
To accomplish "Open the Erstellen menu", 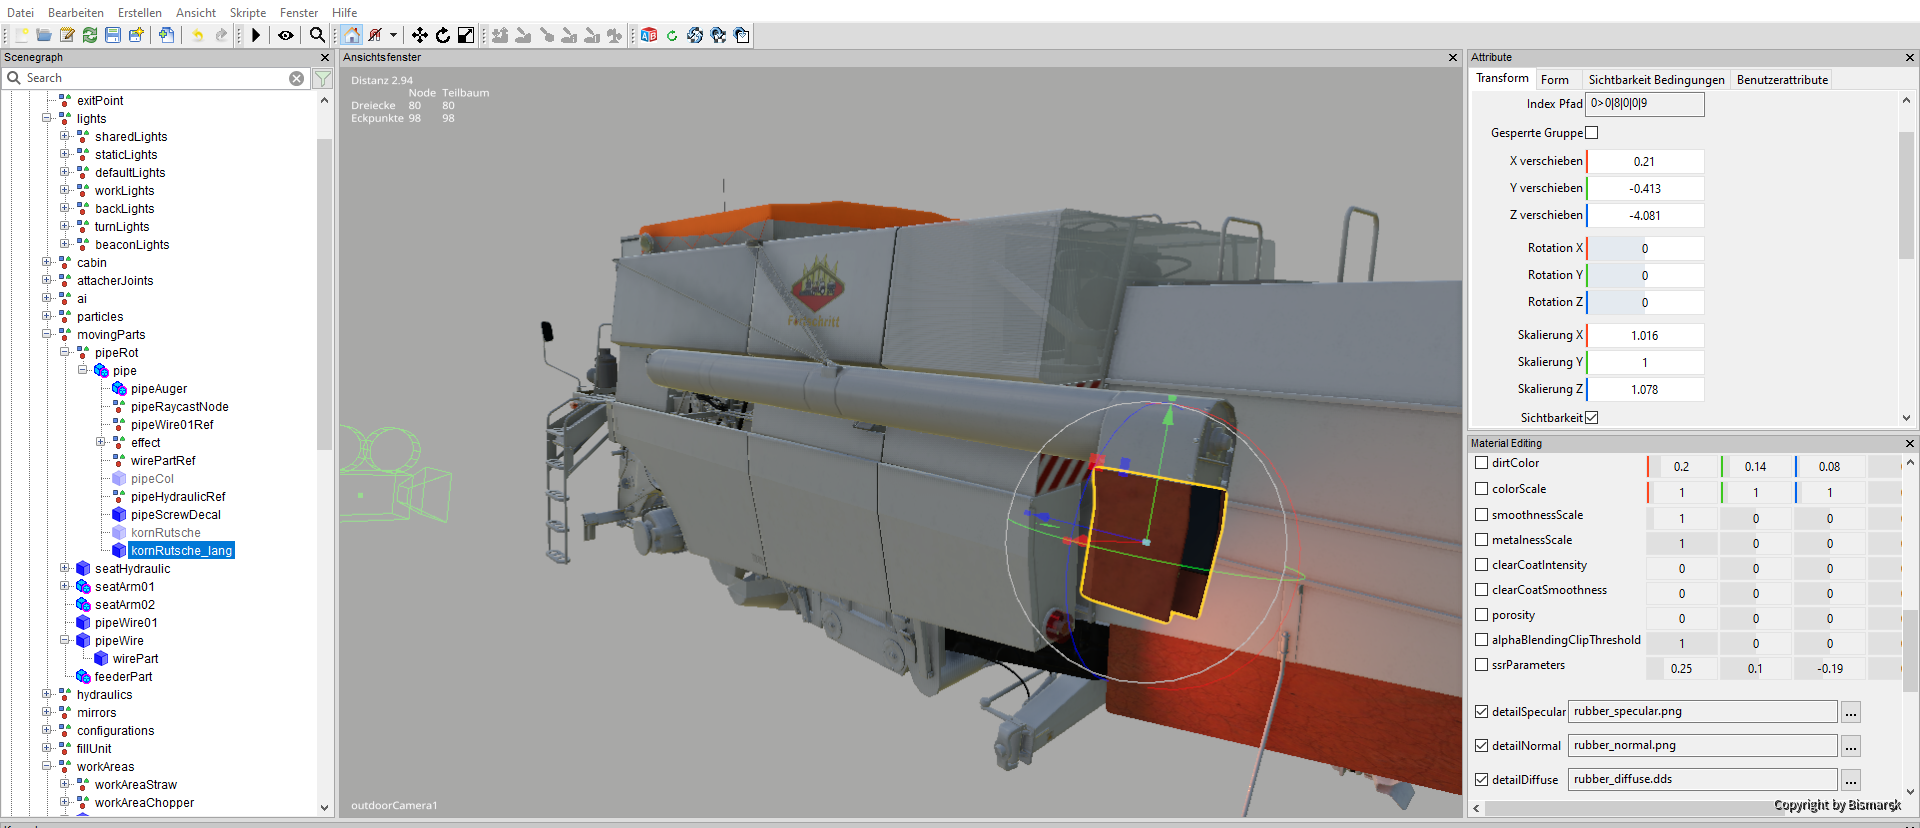I will [x=140, y=13].
